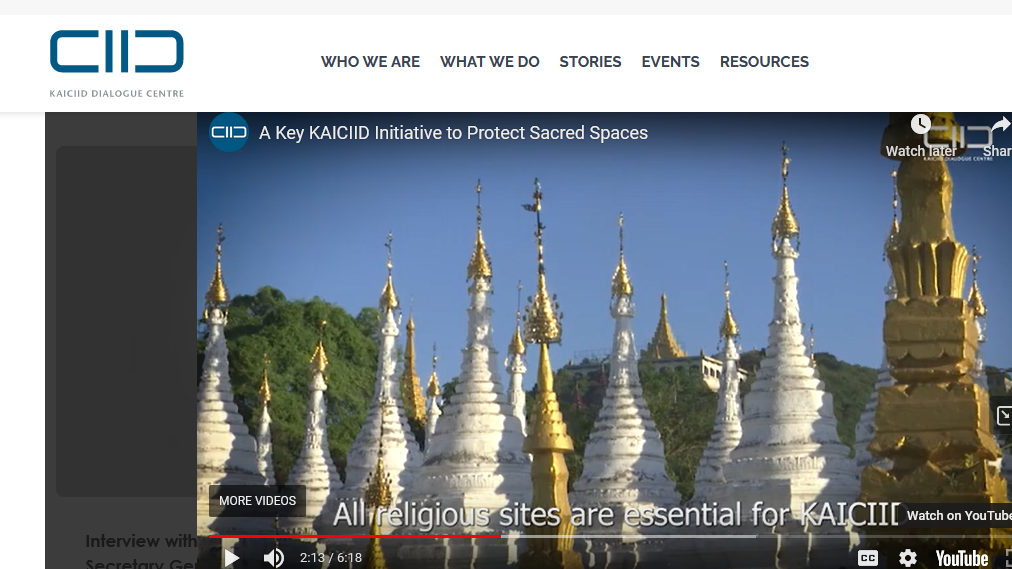Click the KAICIID Dialogue Centre logo
The height and width of the screenshot is (569, 1012).
click(117, 63)
